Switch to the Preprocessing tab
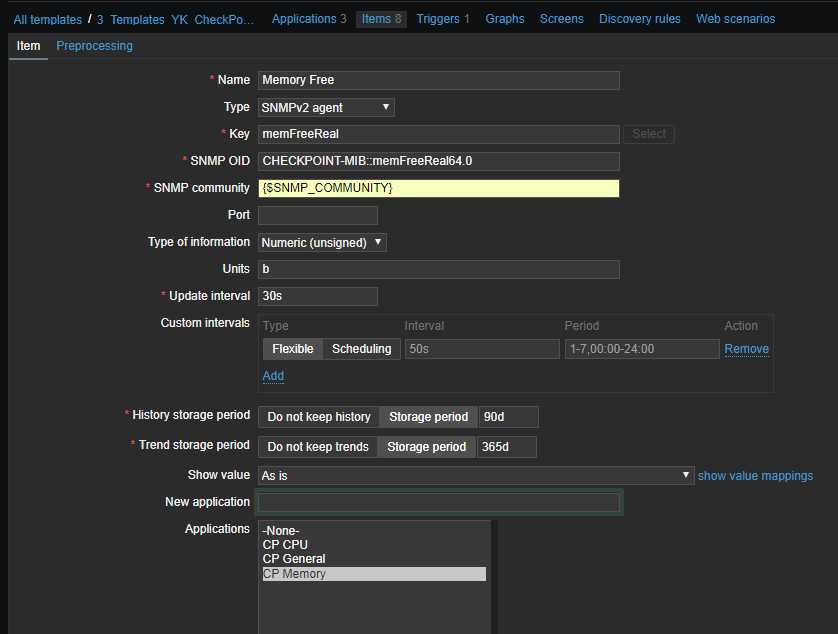Viewport: 838px width, 634px height. coord(94,46)
